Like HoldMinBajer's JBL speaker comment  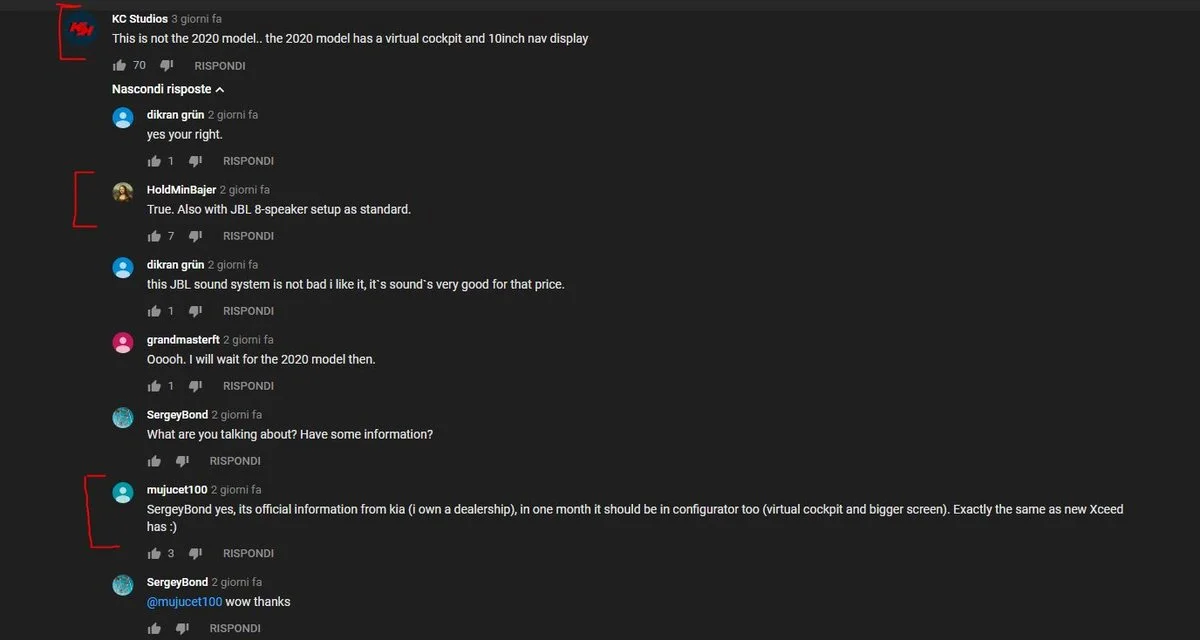[x=154, y=236]
